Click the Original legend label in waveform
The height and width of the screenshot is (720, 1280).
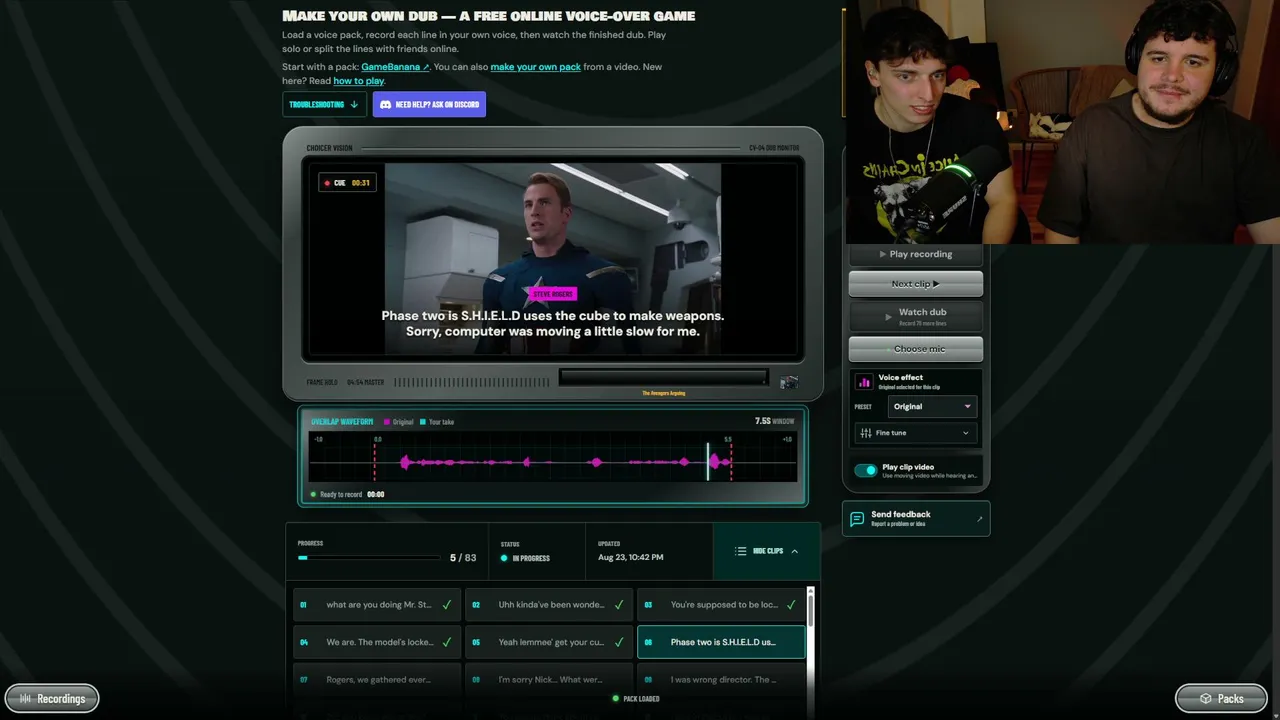click(x=399, y=422)
